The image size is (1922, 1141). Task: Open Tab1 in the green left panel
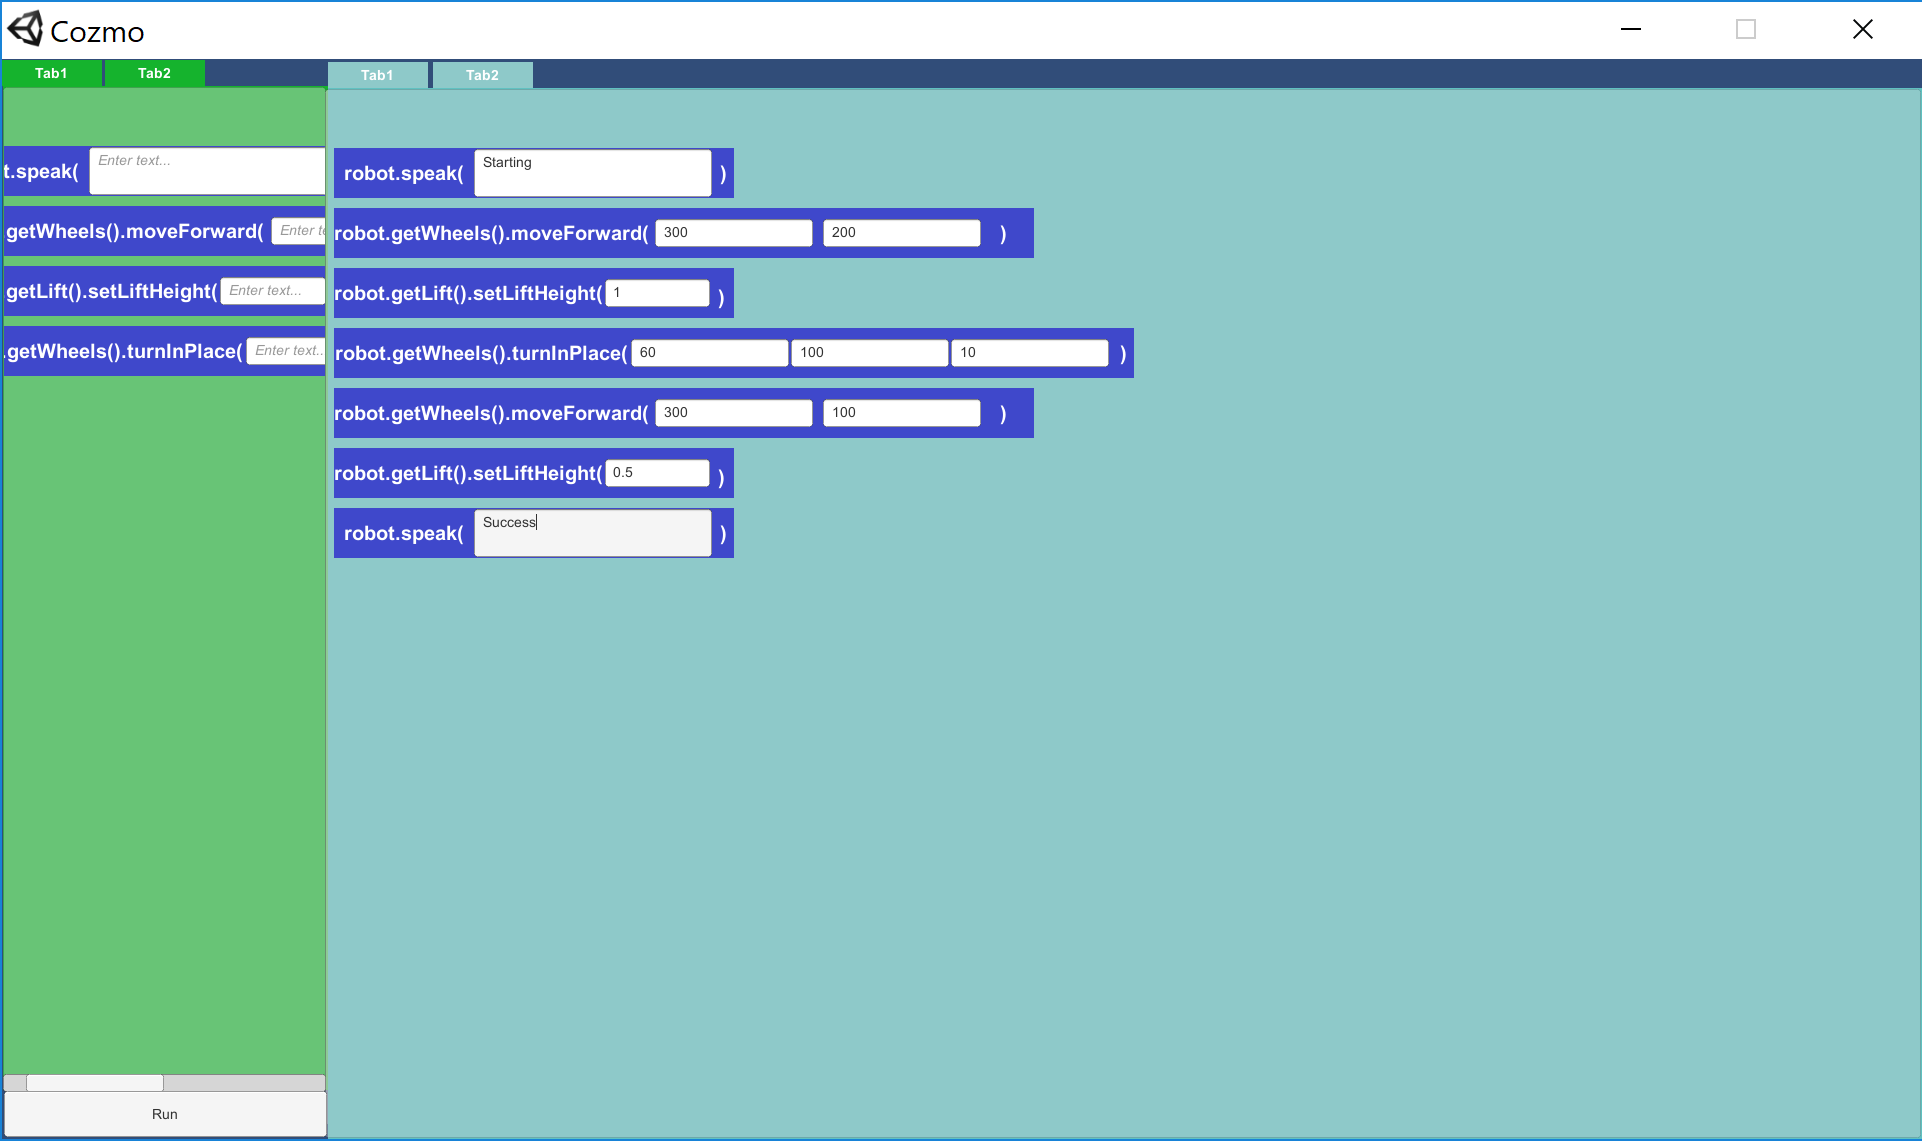pos(51,73)
